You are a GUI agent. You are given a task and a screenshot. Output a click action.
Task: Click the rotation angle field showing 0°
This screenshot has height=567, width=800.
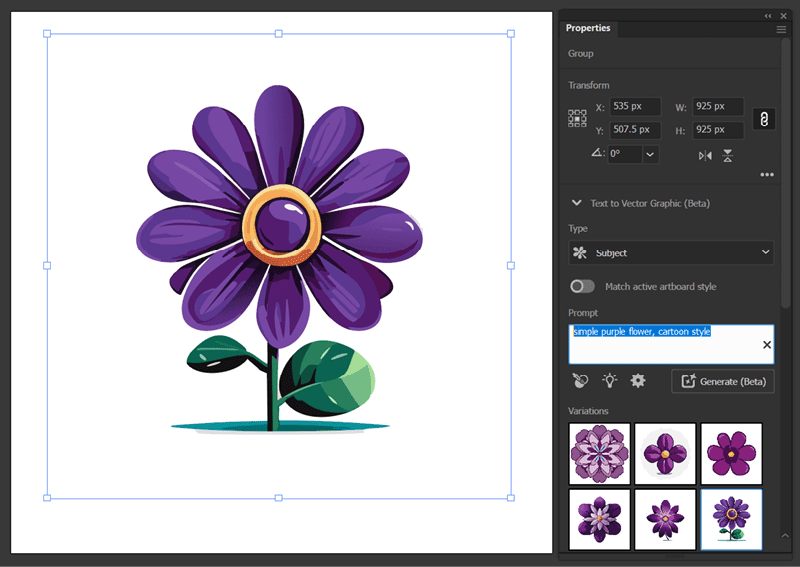(x=624, y=154)
